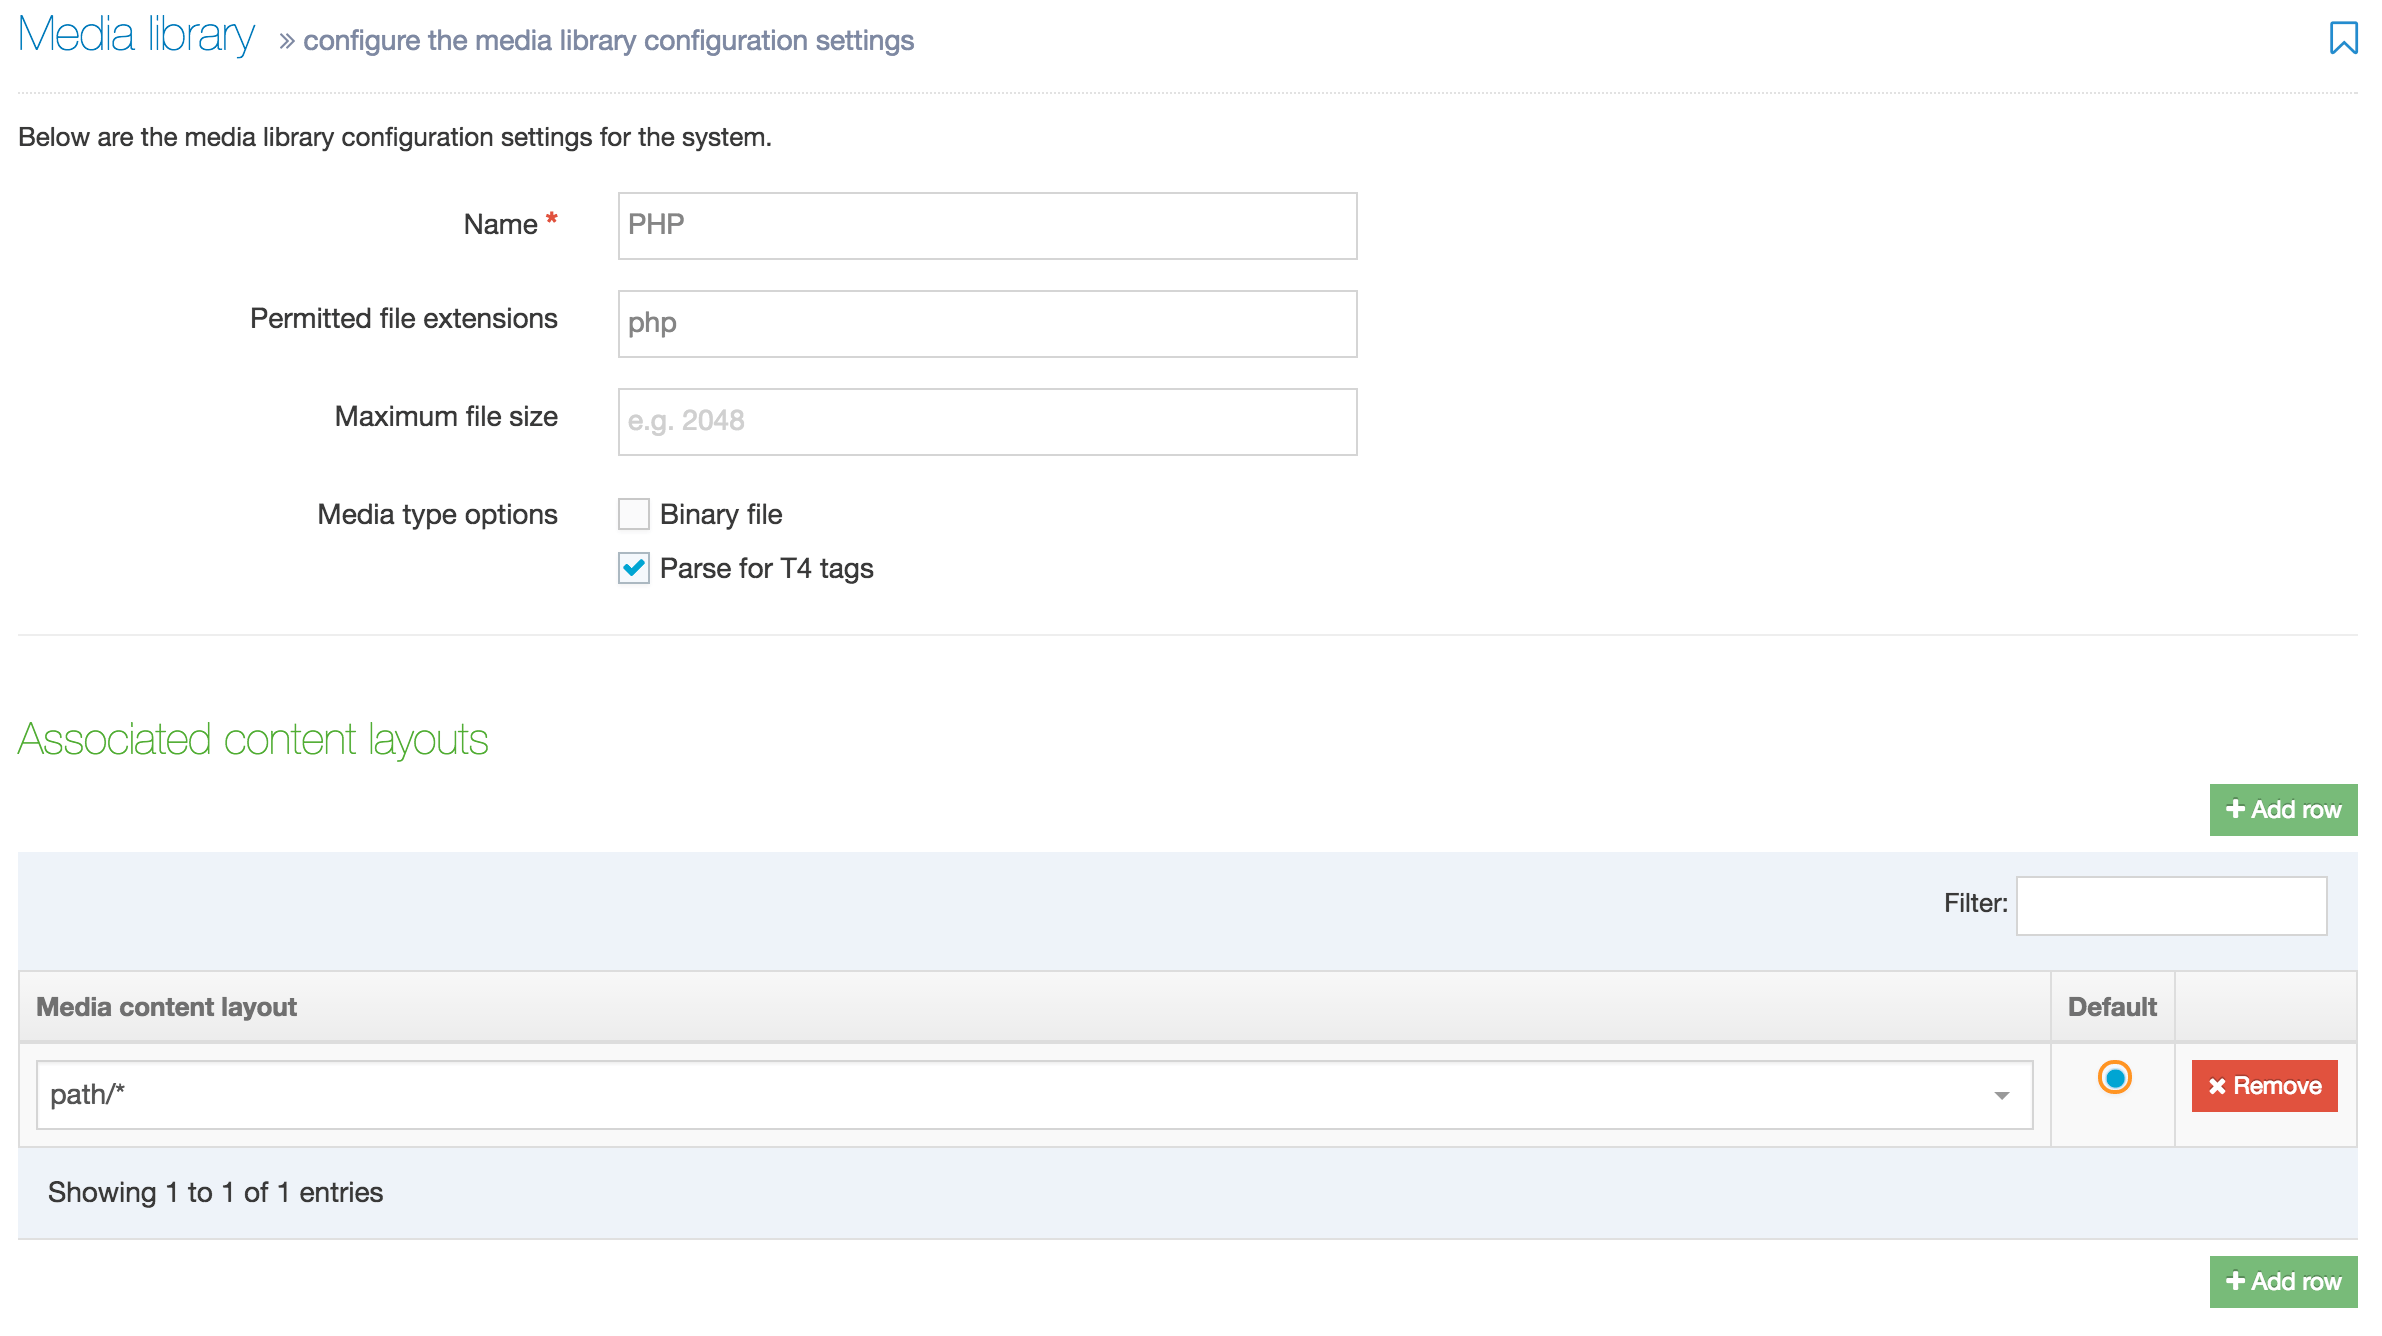Click into the Name text field
The width and height of the screenshot is (2382, 1336).
[x=986, y=225]
